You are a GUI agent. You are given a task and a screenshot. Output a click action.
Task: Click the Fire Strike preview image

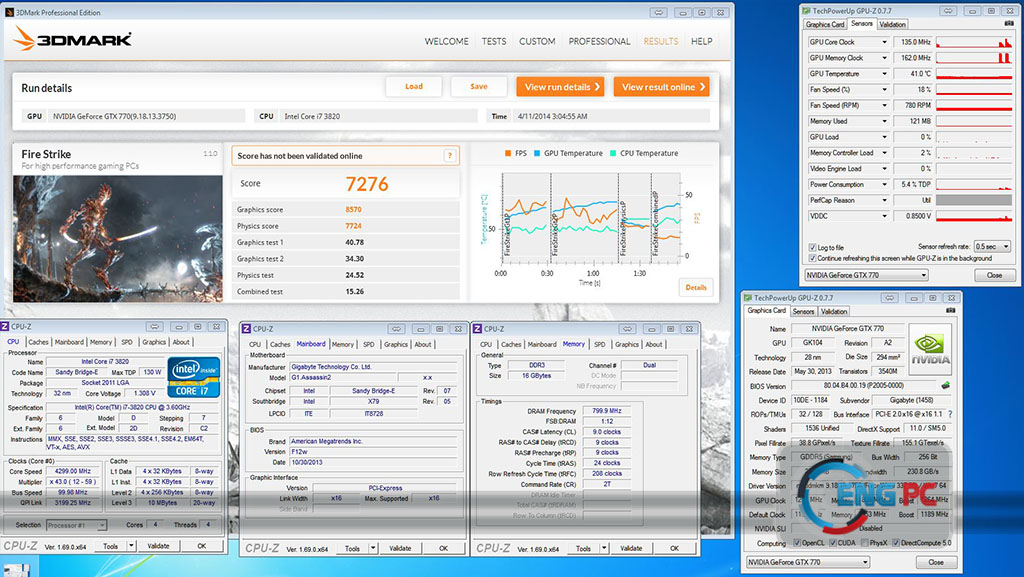(118, 238)
